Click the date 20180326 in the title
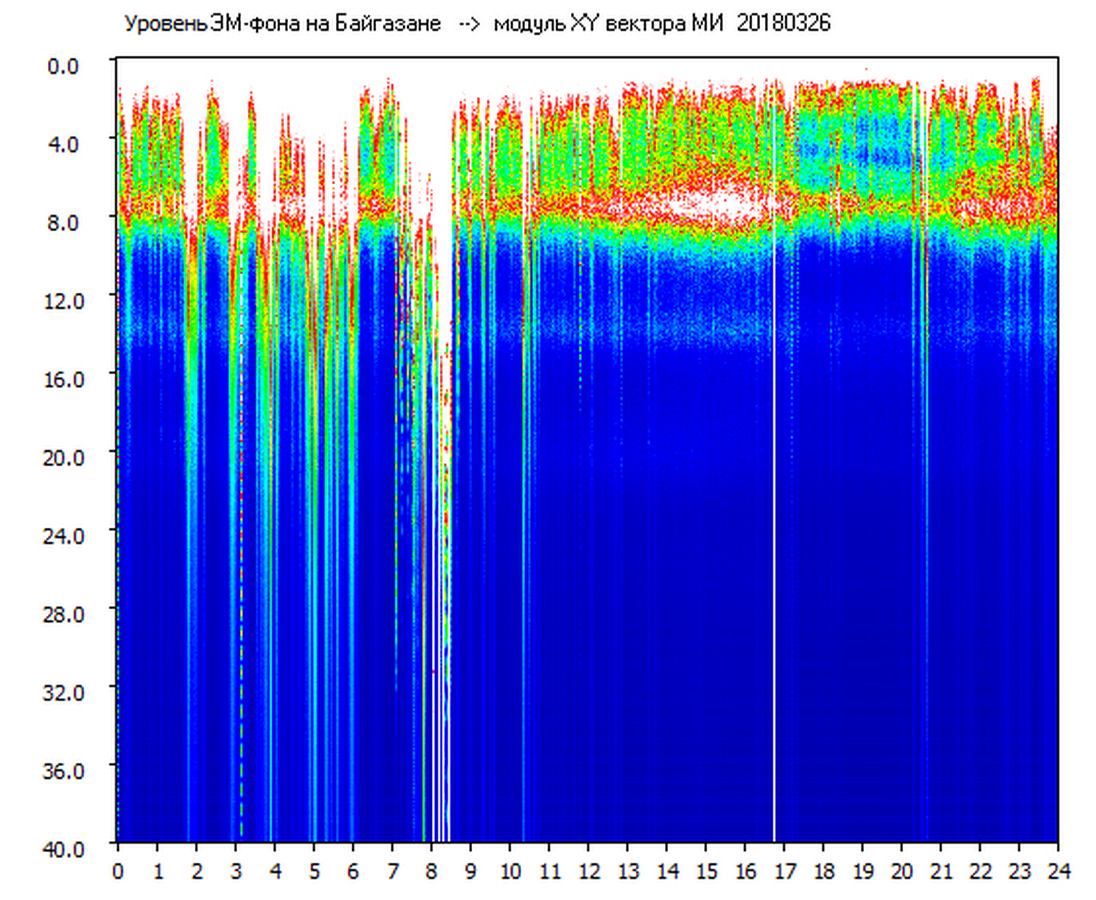1096x900 pixels. click(x=783, y=24)
